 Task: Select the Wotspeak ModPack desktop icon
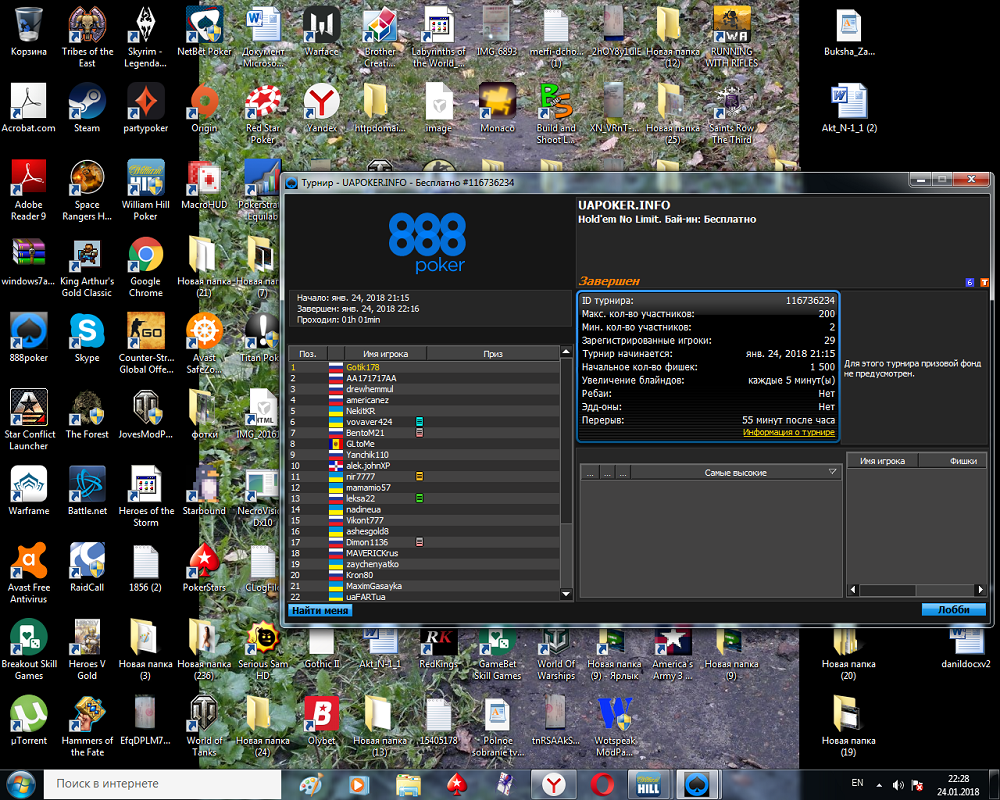pyautogui.click(x=615, y=727)
